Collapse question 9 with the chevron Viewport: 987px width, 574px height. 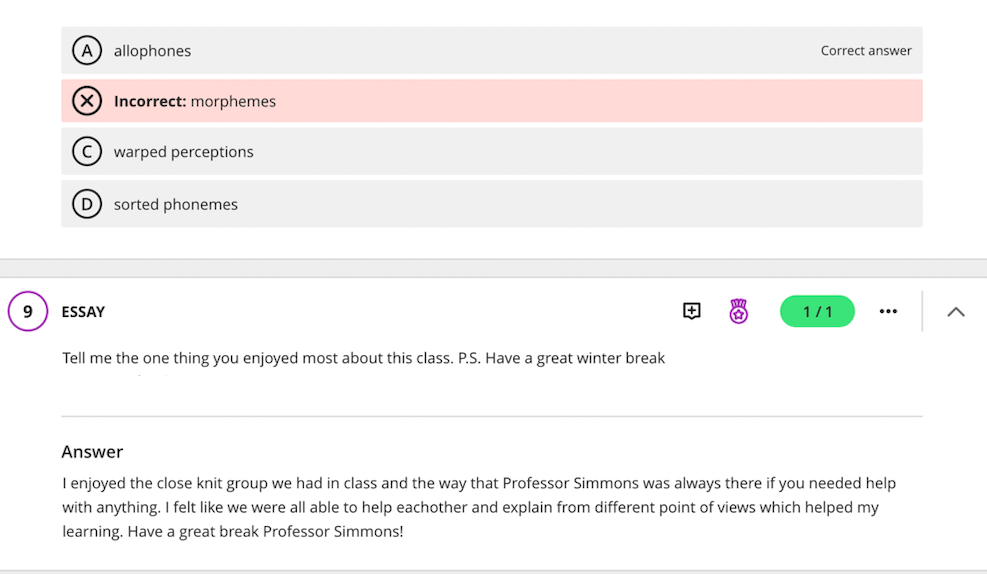[955, 311]
